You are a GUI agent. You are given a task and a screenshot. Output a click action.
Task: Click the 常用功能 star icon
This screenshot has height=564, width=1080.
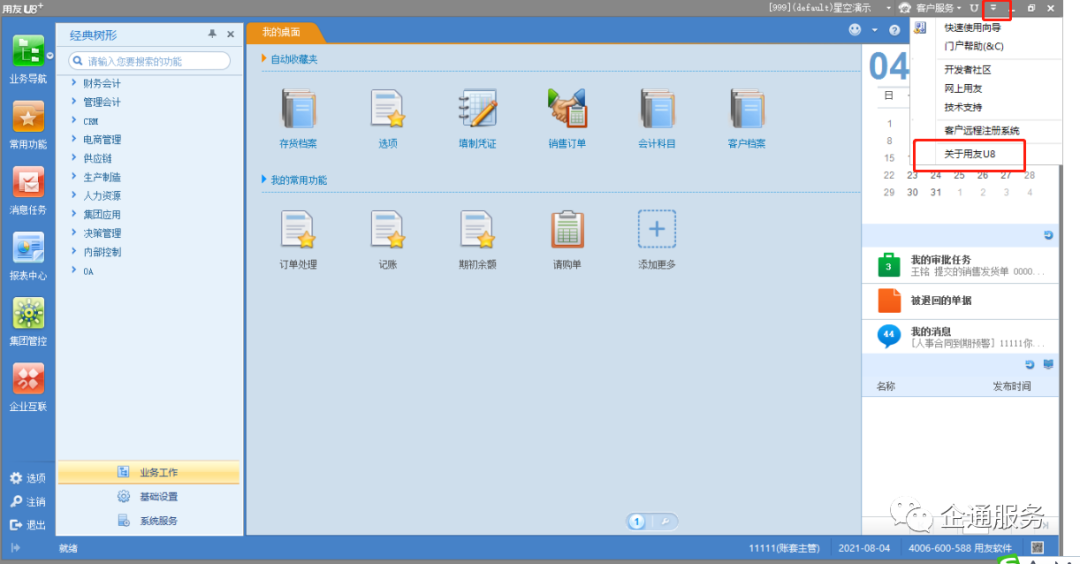27,118
